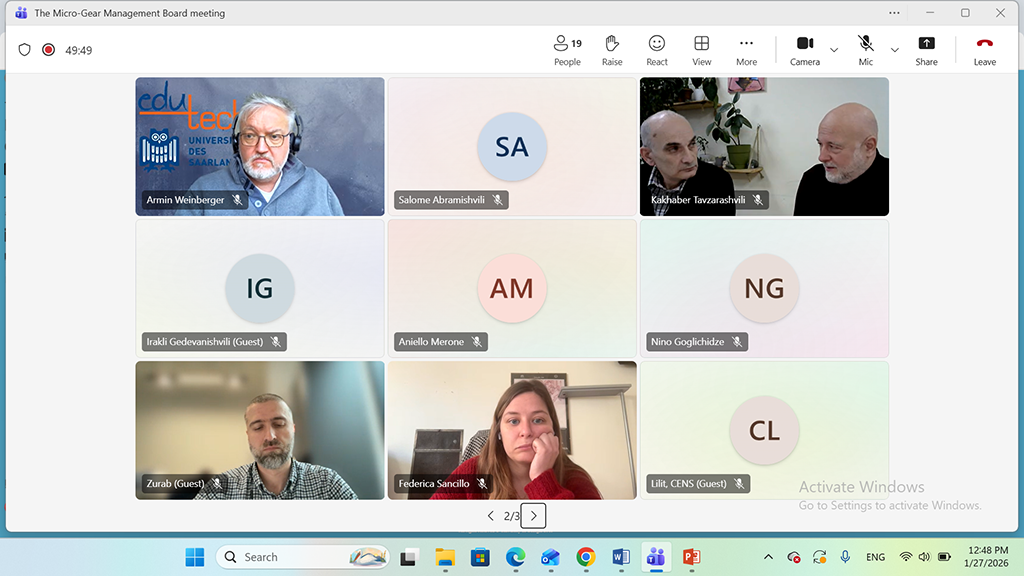Share your screen with Share icon
Image resolution: width=1024 pixels, height=576 pixels.
coord(926,49)
